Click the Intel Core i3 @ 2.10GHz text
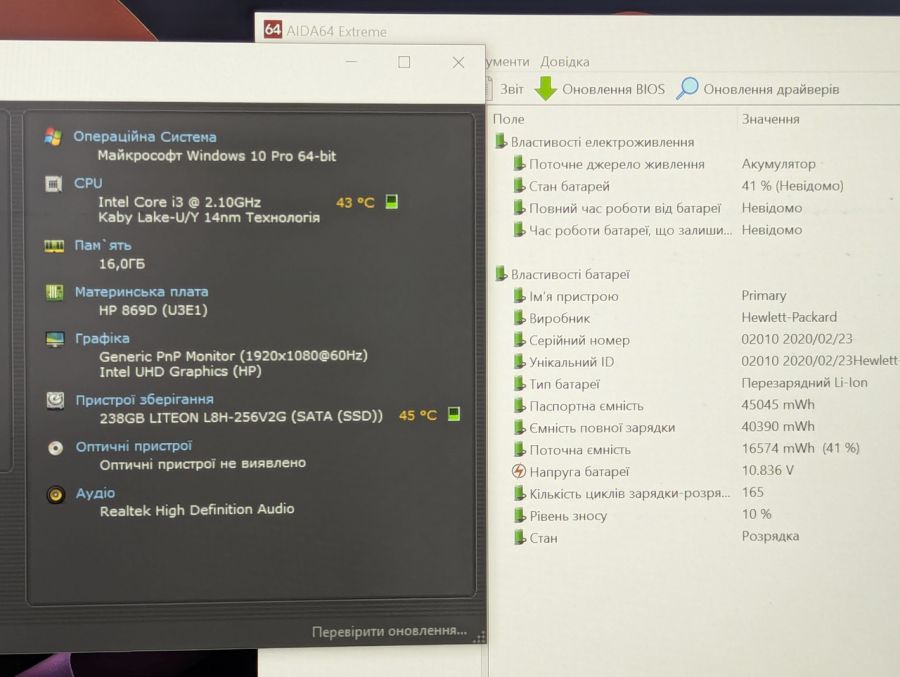900x677 pixels. tap(179, 202)
